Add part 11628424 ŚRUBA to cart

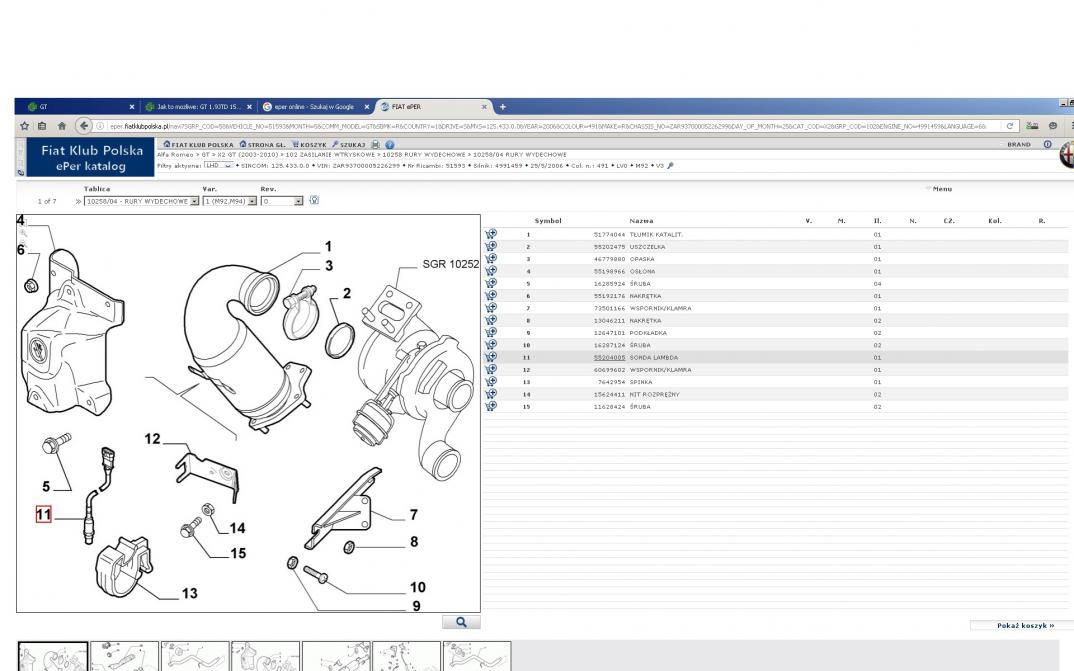point(491,407)
